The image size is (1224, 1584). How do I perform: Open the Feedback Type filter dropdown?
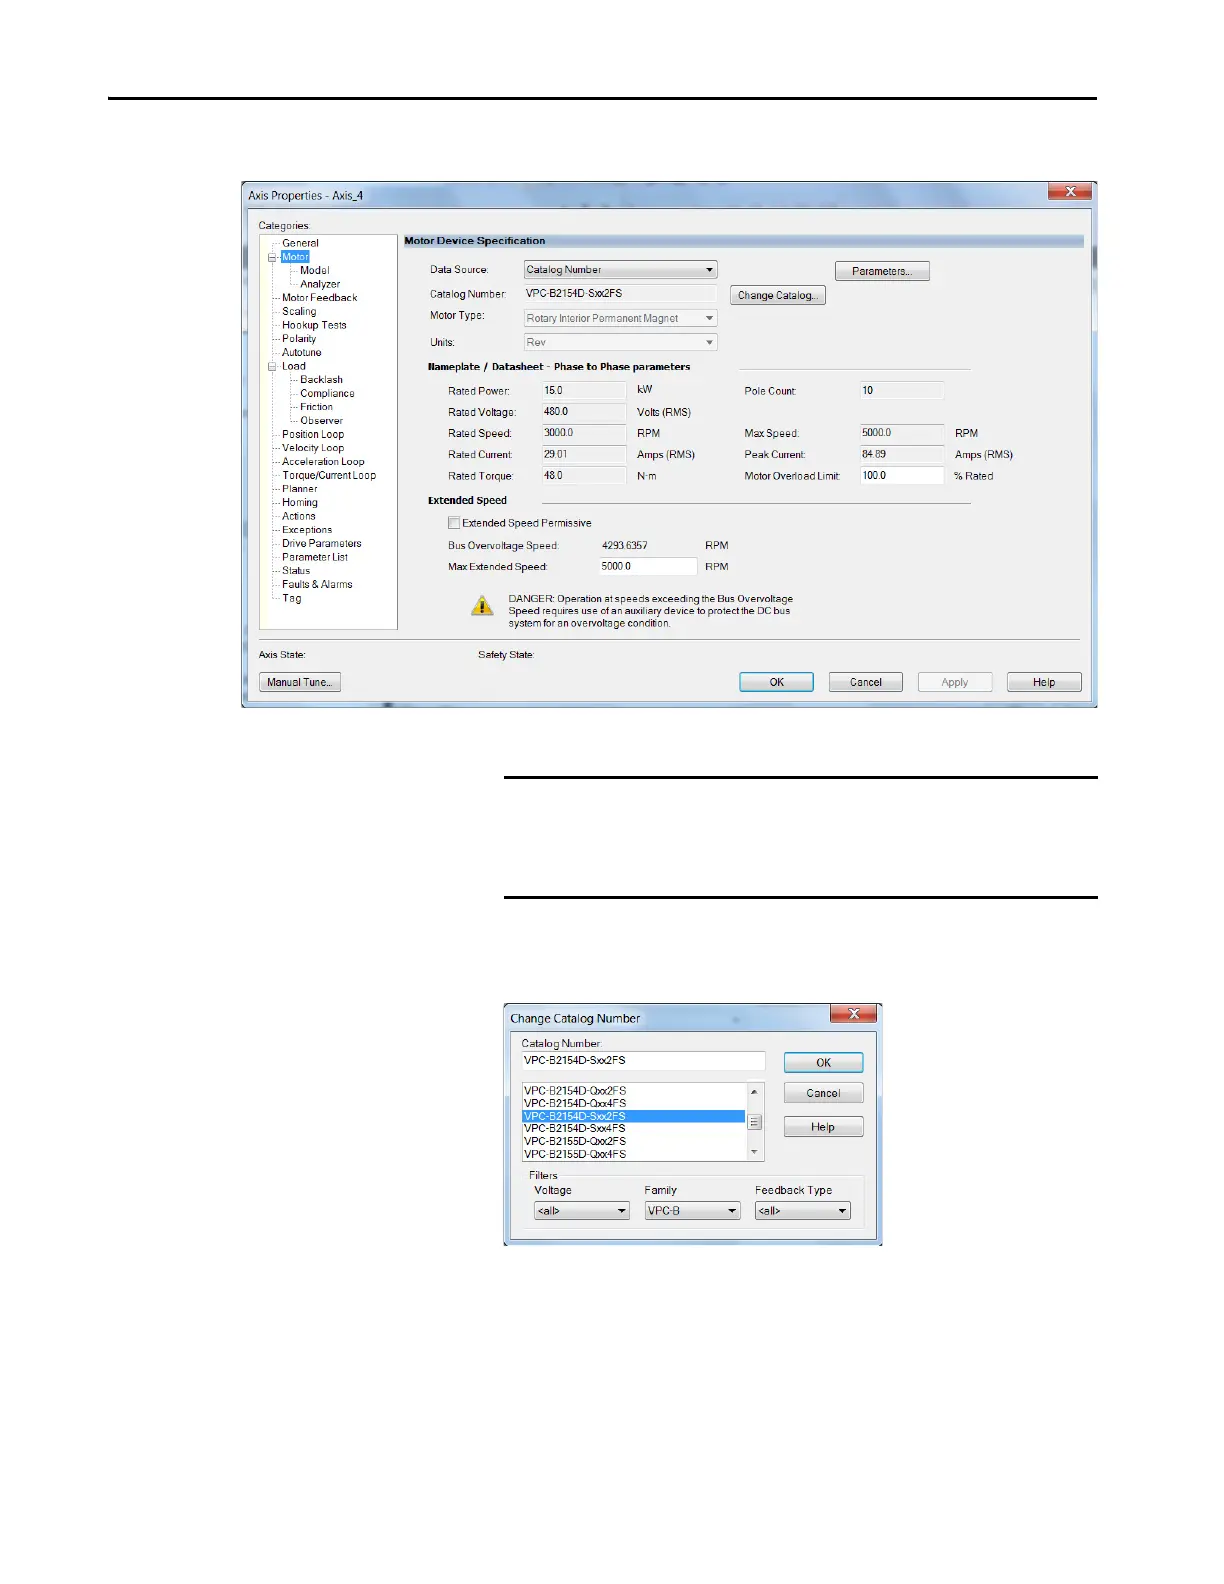click(802, 1211)
